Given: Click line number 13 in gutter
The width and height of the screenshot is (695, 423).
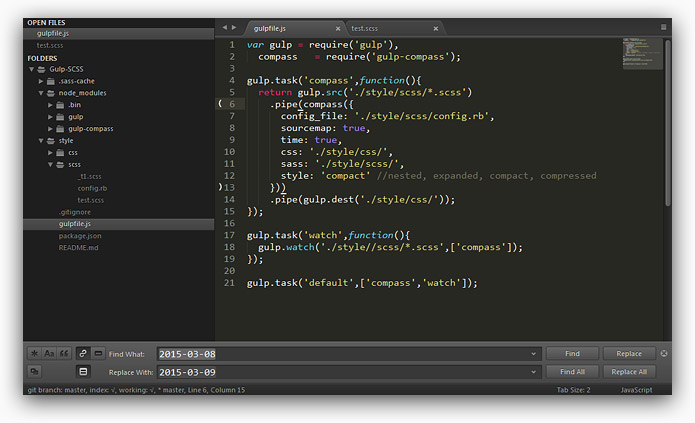Looking at the screenshot, I should coord(229,188).
